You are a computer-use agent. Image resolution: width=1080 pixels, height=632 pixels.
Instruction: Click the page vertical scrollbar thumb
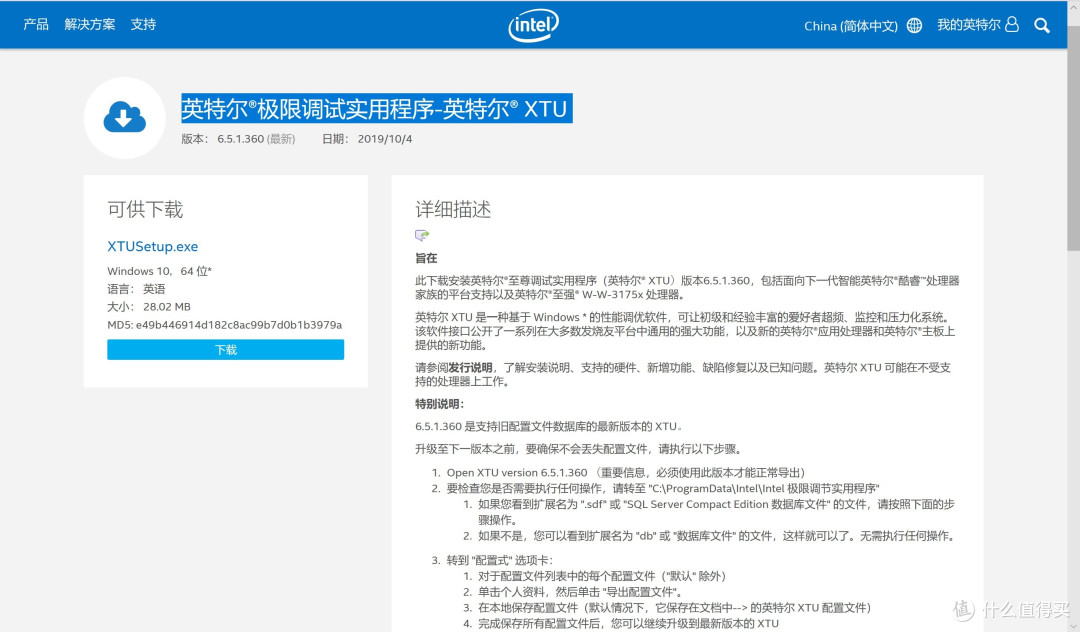tap(1073, 138)
